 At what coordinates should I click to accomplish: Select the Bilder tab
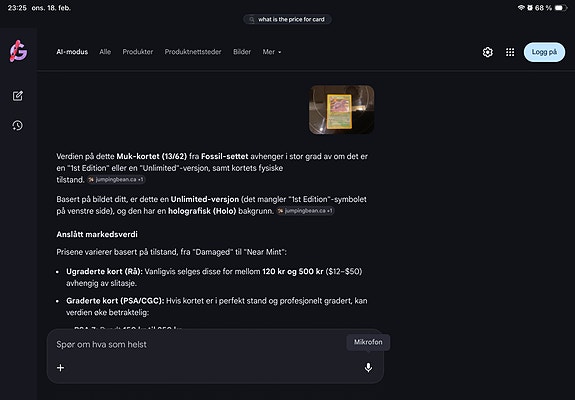pyautogui.click(x=242, y=52)
